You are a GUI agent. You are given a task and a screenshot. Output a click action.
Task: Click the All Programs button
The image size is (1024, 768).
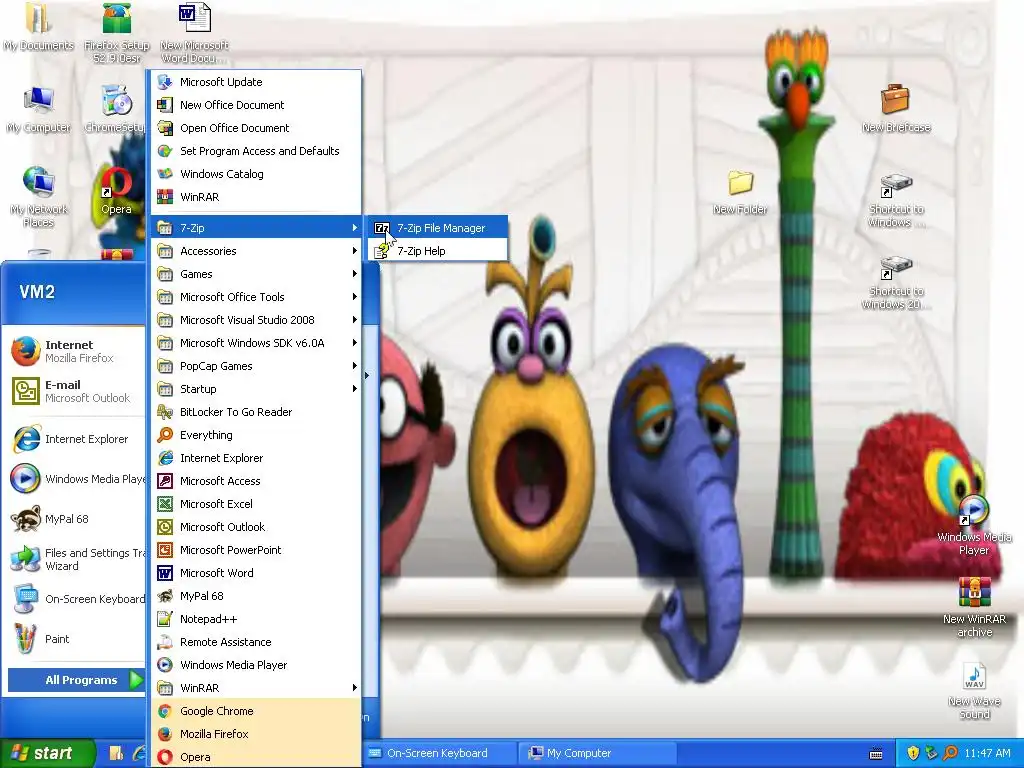tap(76, 680)
